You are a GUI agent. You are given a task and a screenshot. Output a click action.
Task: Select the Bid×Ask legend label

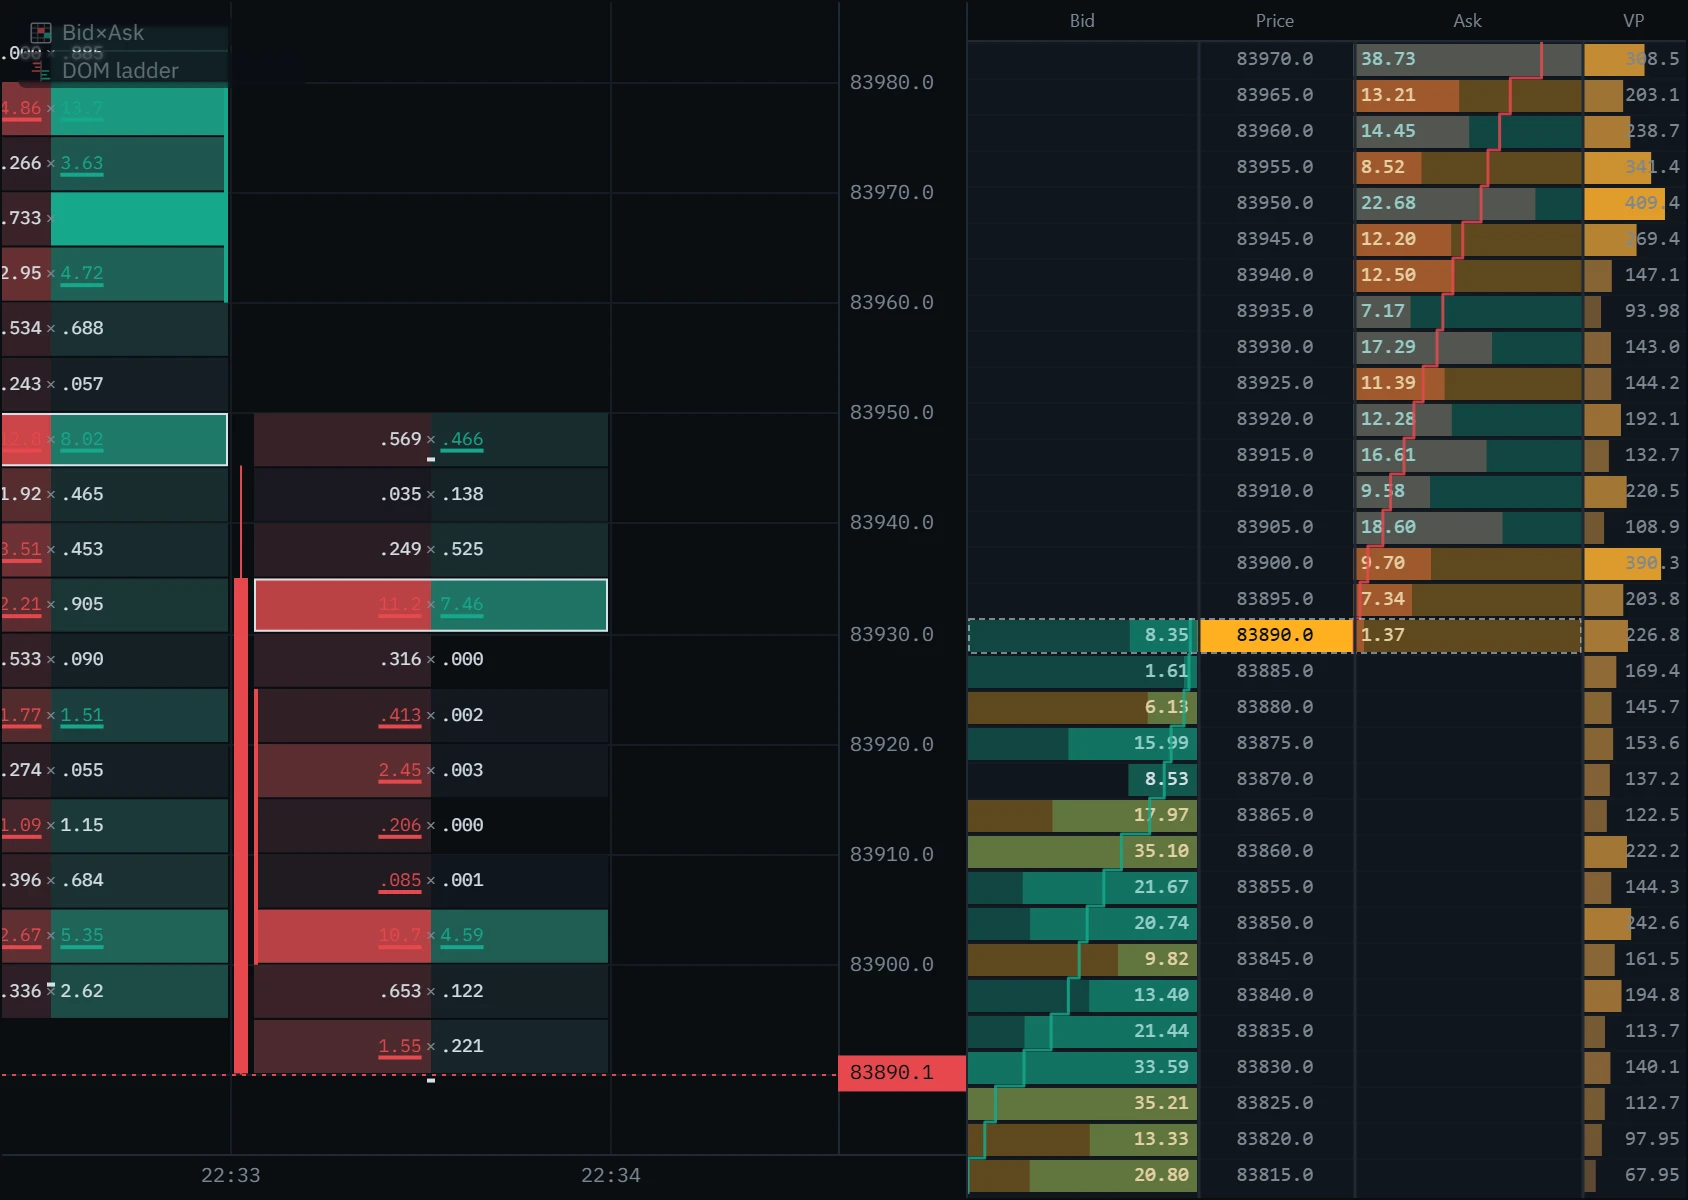tap(103, 33)
